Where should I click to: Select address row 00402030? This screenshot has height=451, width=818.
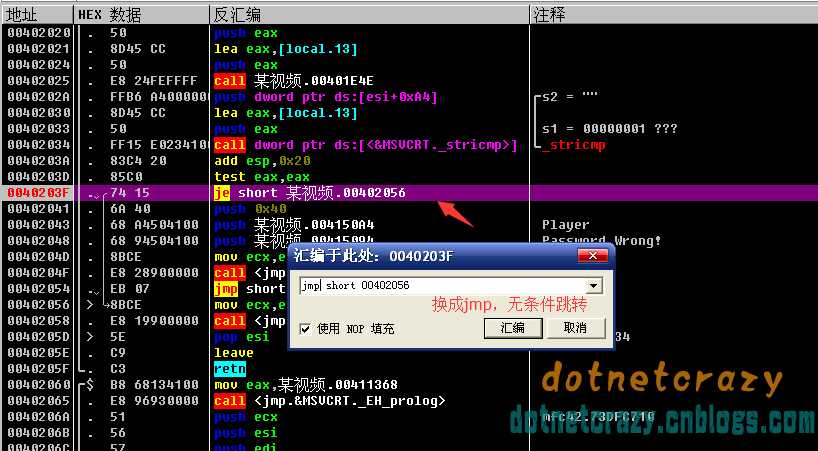[x=39, y=113]
